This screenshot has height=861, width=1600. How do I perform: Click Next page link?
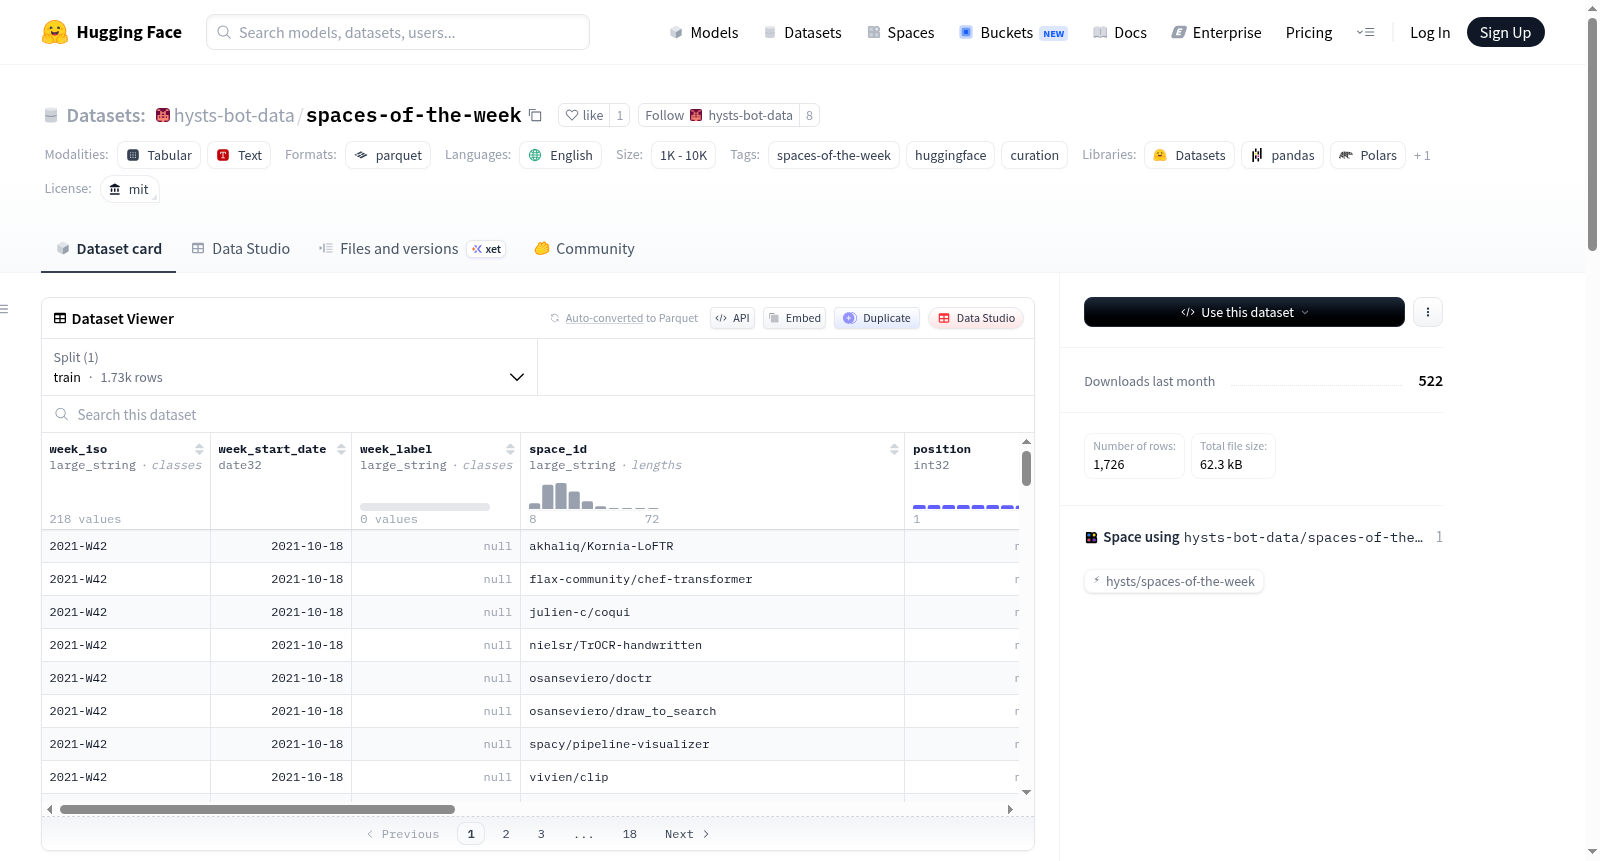(x=687, y=834)
